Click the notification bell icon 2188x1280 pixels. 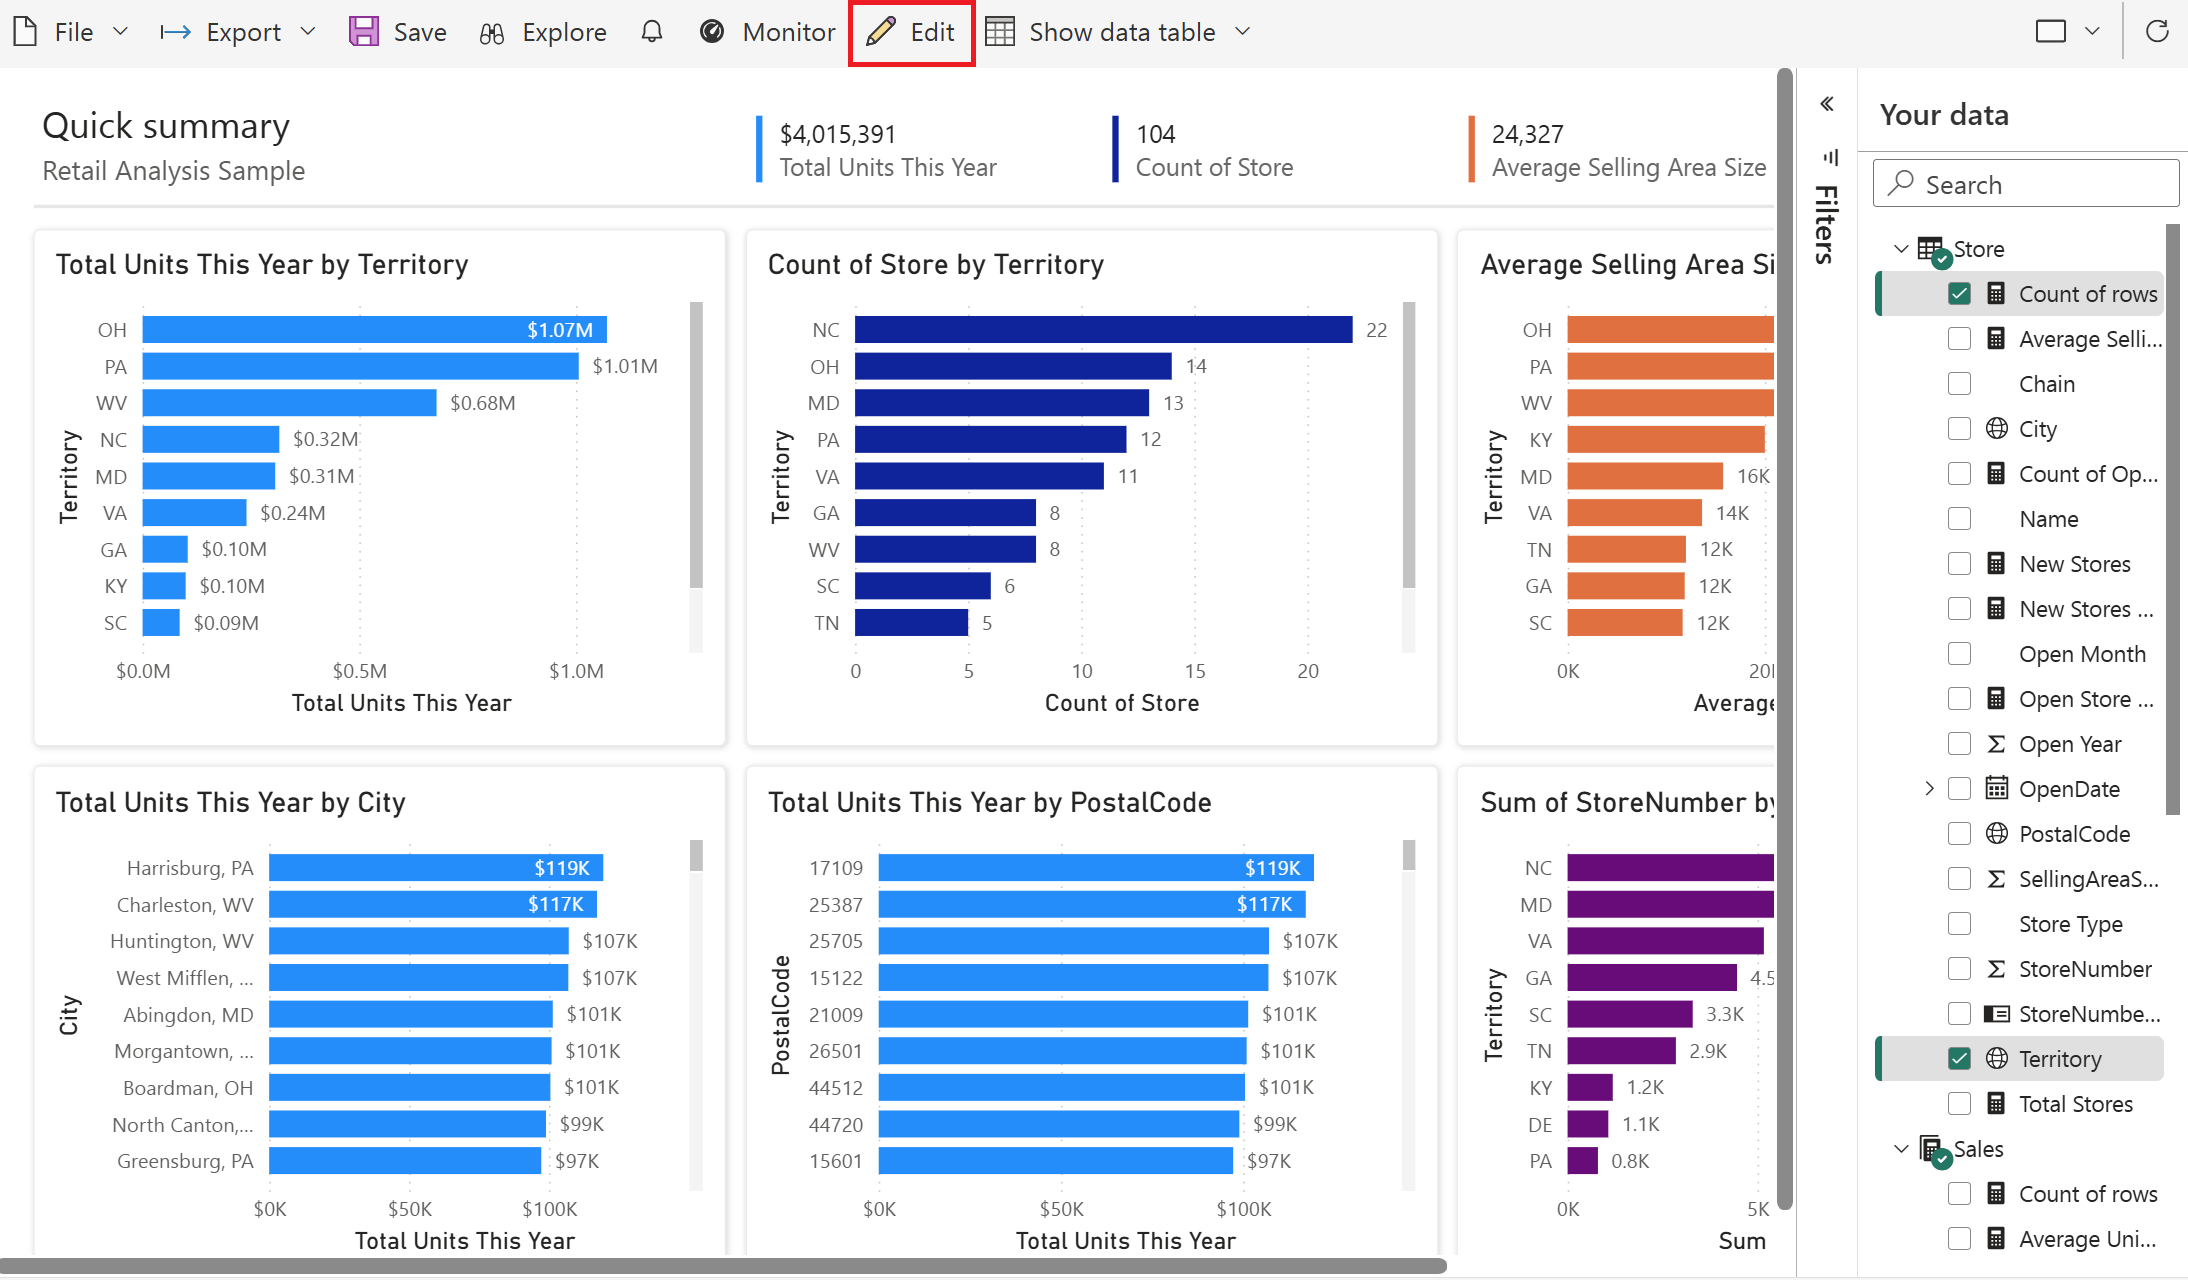[652, 32]
